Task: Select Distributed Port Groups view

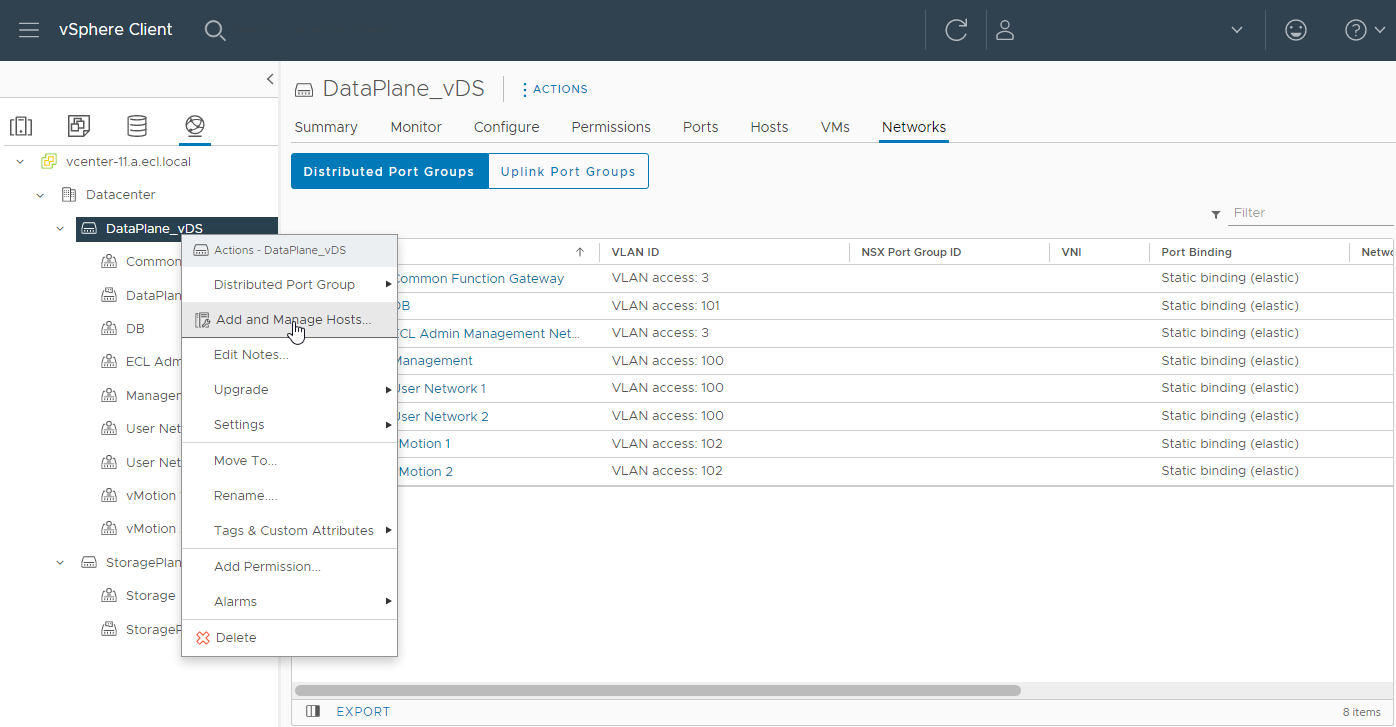Action: pyautogui.click(x=389, y=171)
